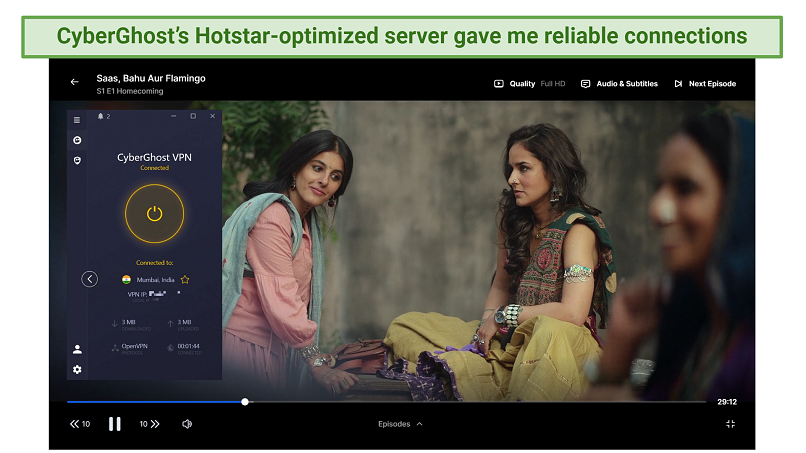The width and height of the screenshot is (806, 453).
Task: Open Audio & Subtitles options
Action: 619,84
